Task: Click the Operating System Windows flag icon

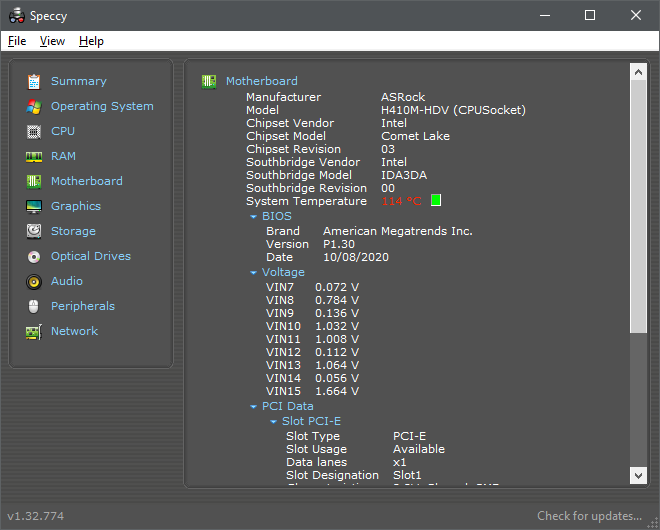Action: pyautogui.click(x=34, y=107)
